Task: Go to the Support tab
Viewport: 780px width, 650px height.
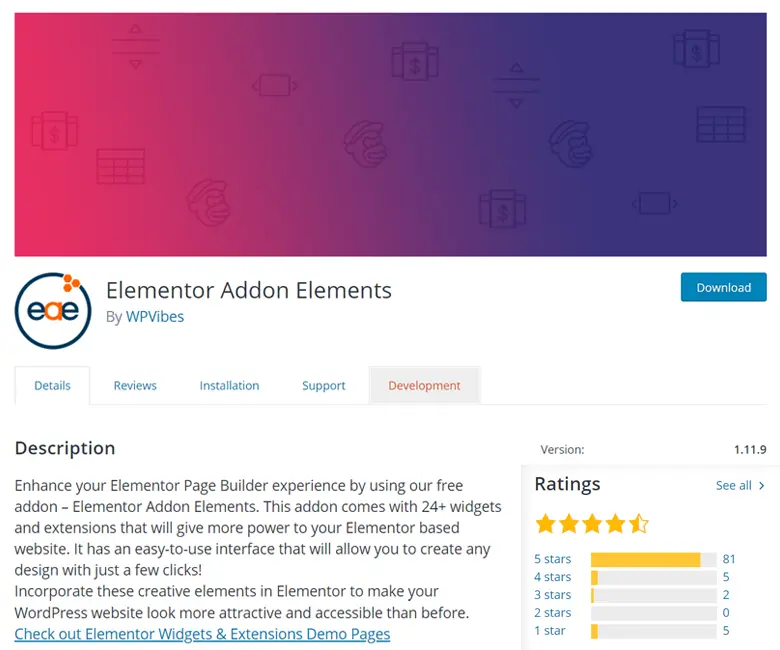Action: pos(324,386)
